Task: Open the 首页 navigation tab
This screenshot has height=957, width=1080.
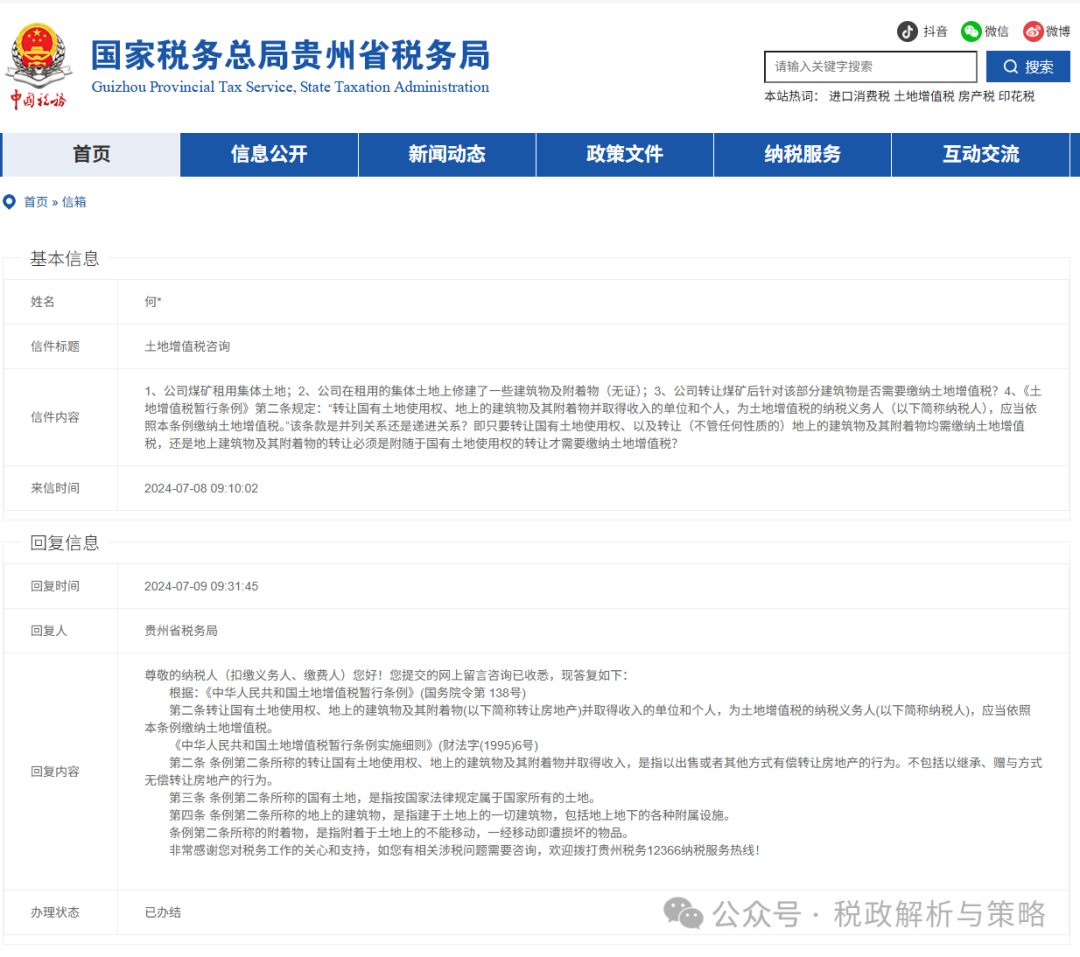Action: [91, 155]
